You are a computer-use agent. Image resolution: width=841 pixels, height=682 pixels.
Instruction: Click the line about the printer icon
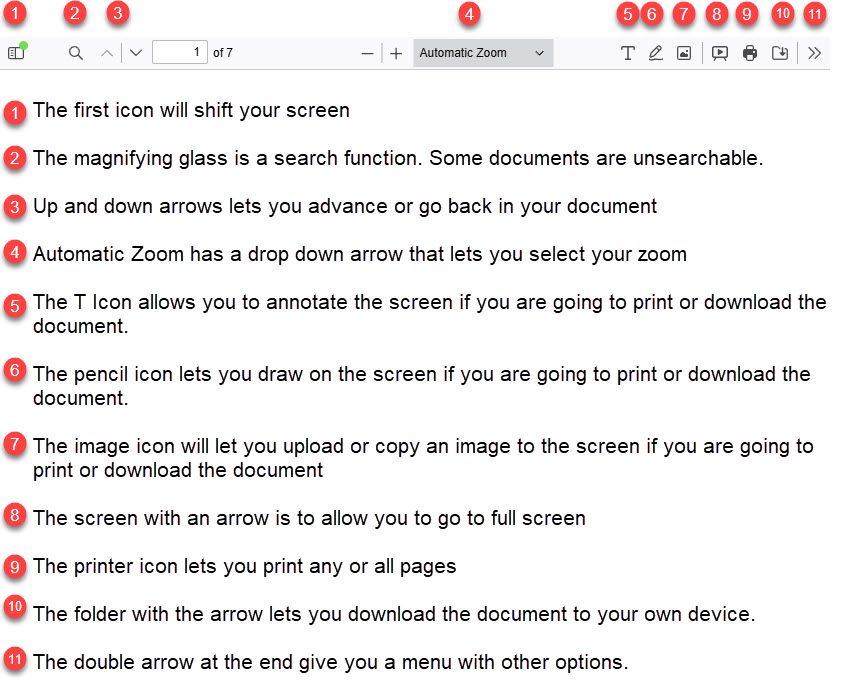(244, 567)
